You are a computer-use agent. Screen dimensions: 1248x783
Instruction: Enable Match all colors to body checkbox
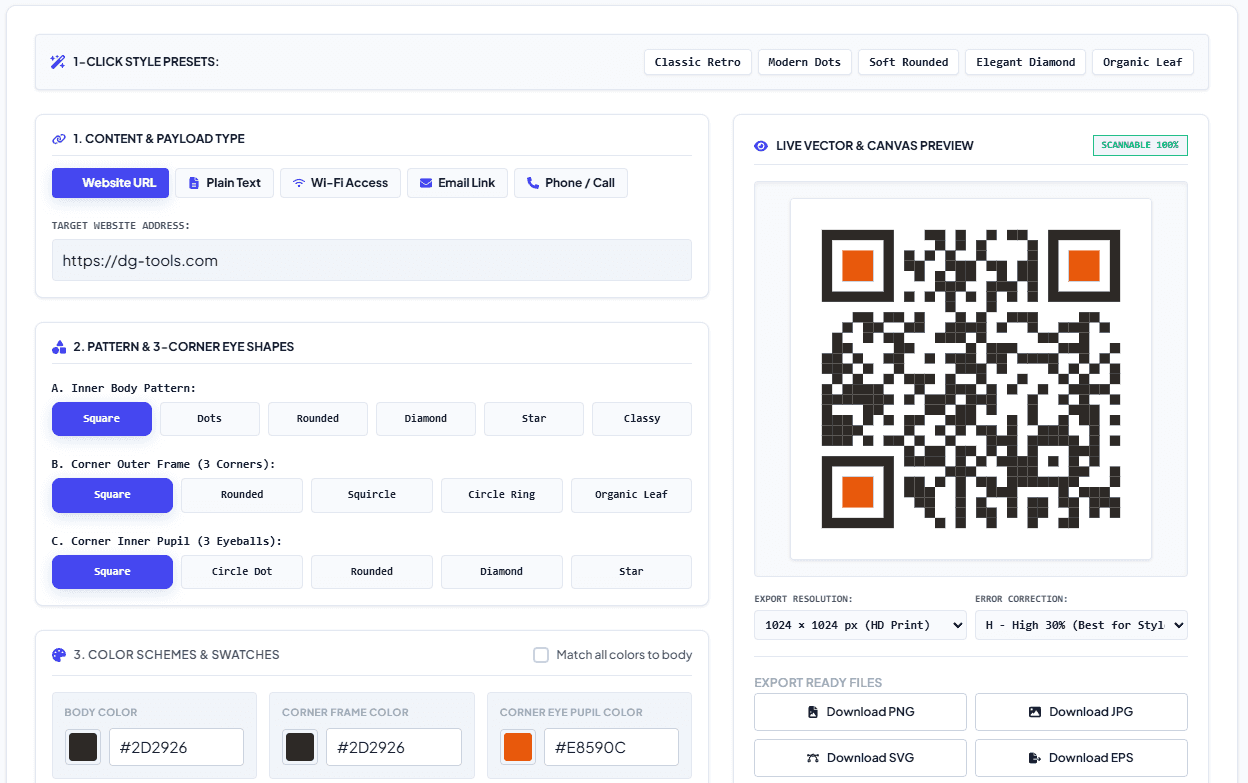[x=541, y=655]
